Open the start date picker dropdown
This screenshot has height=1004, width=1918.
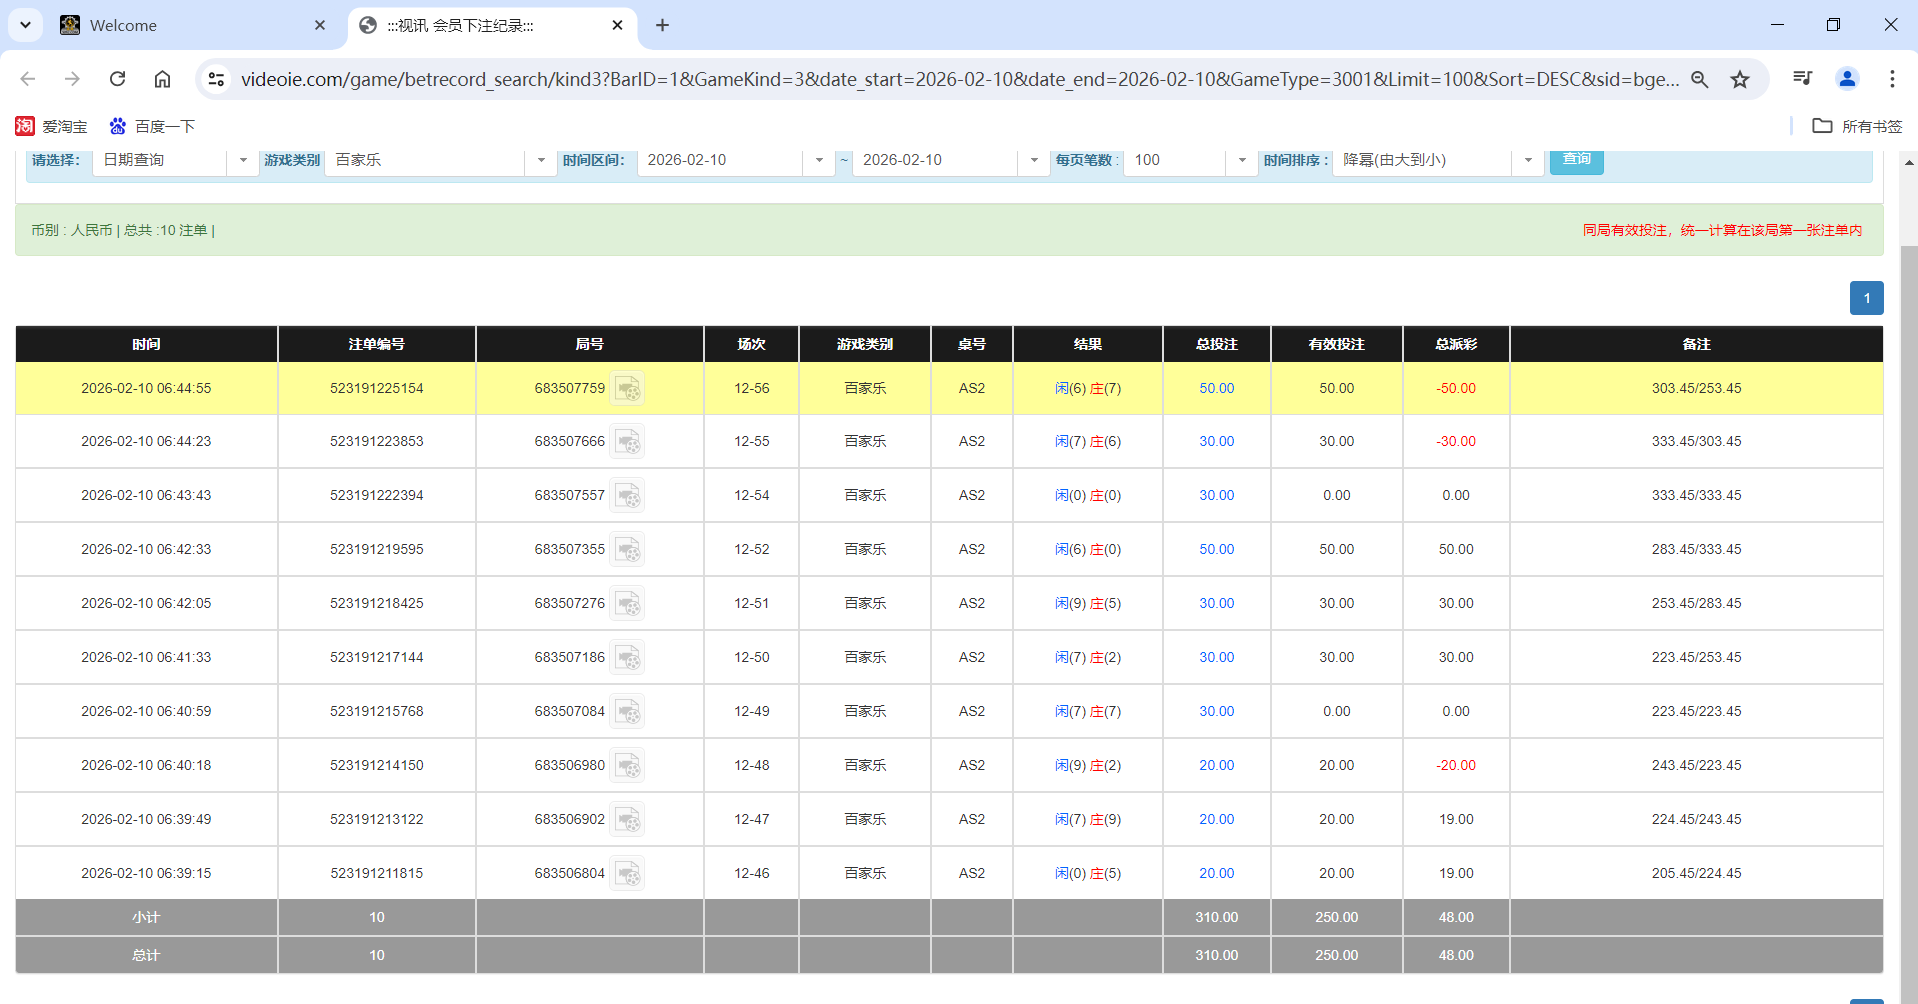click(819, 160)
